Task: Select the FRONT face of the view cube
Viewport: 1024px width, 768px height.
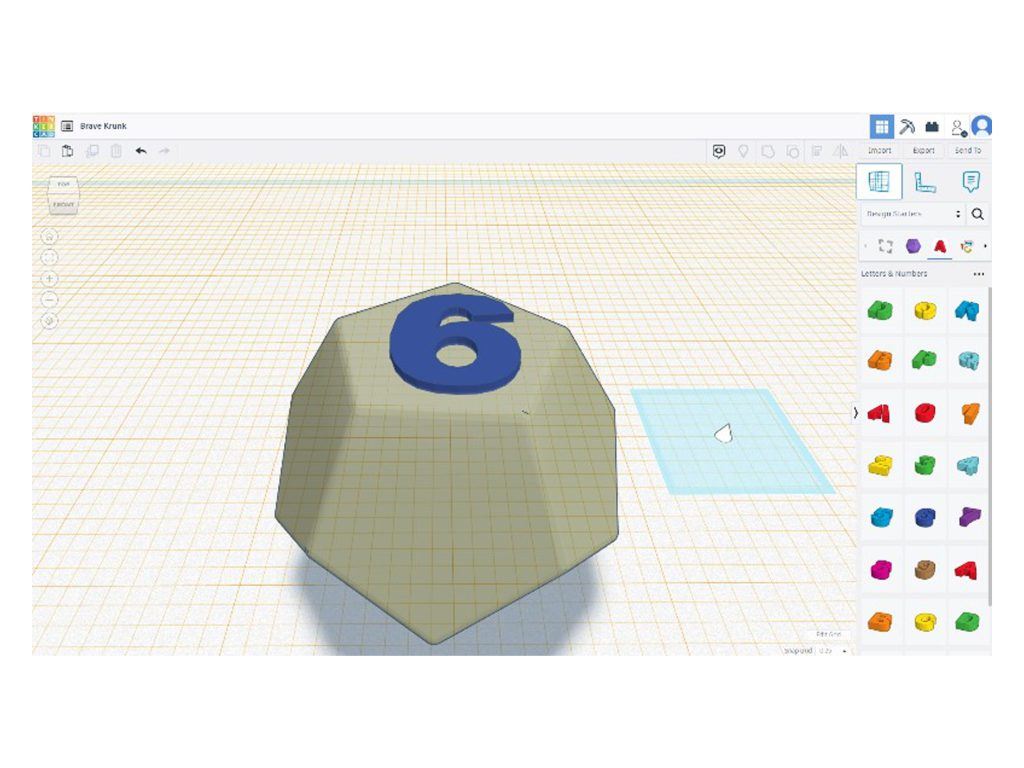Action: 63,204
